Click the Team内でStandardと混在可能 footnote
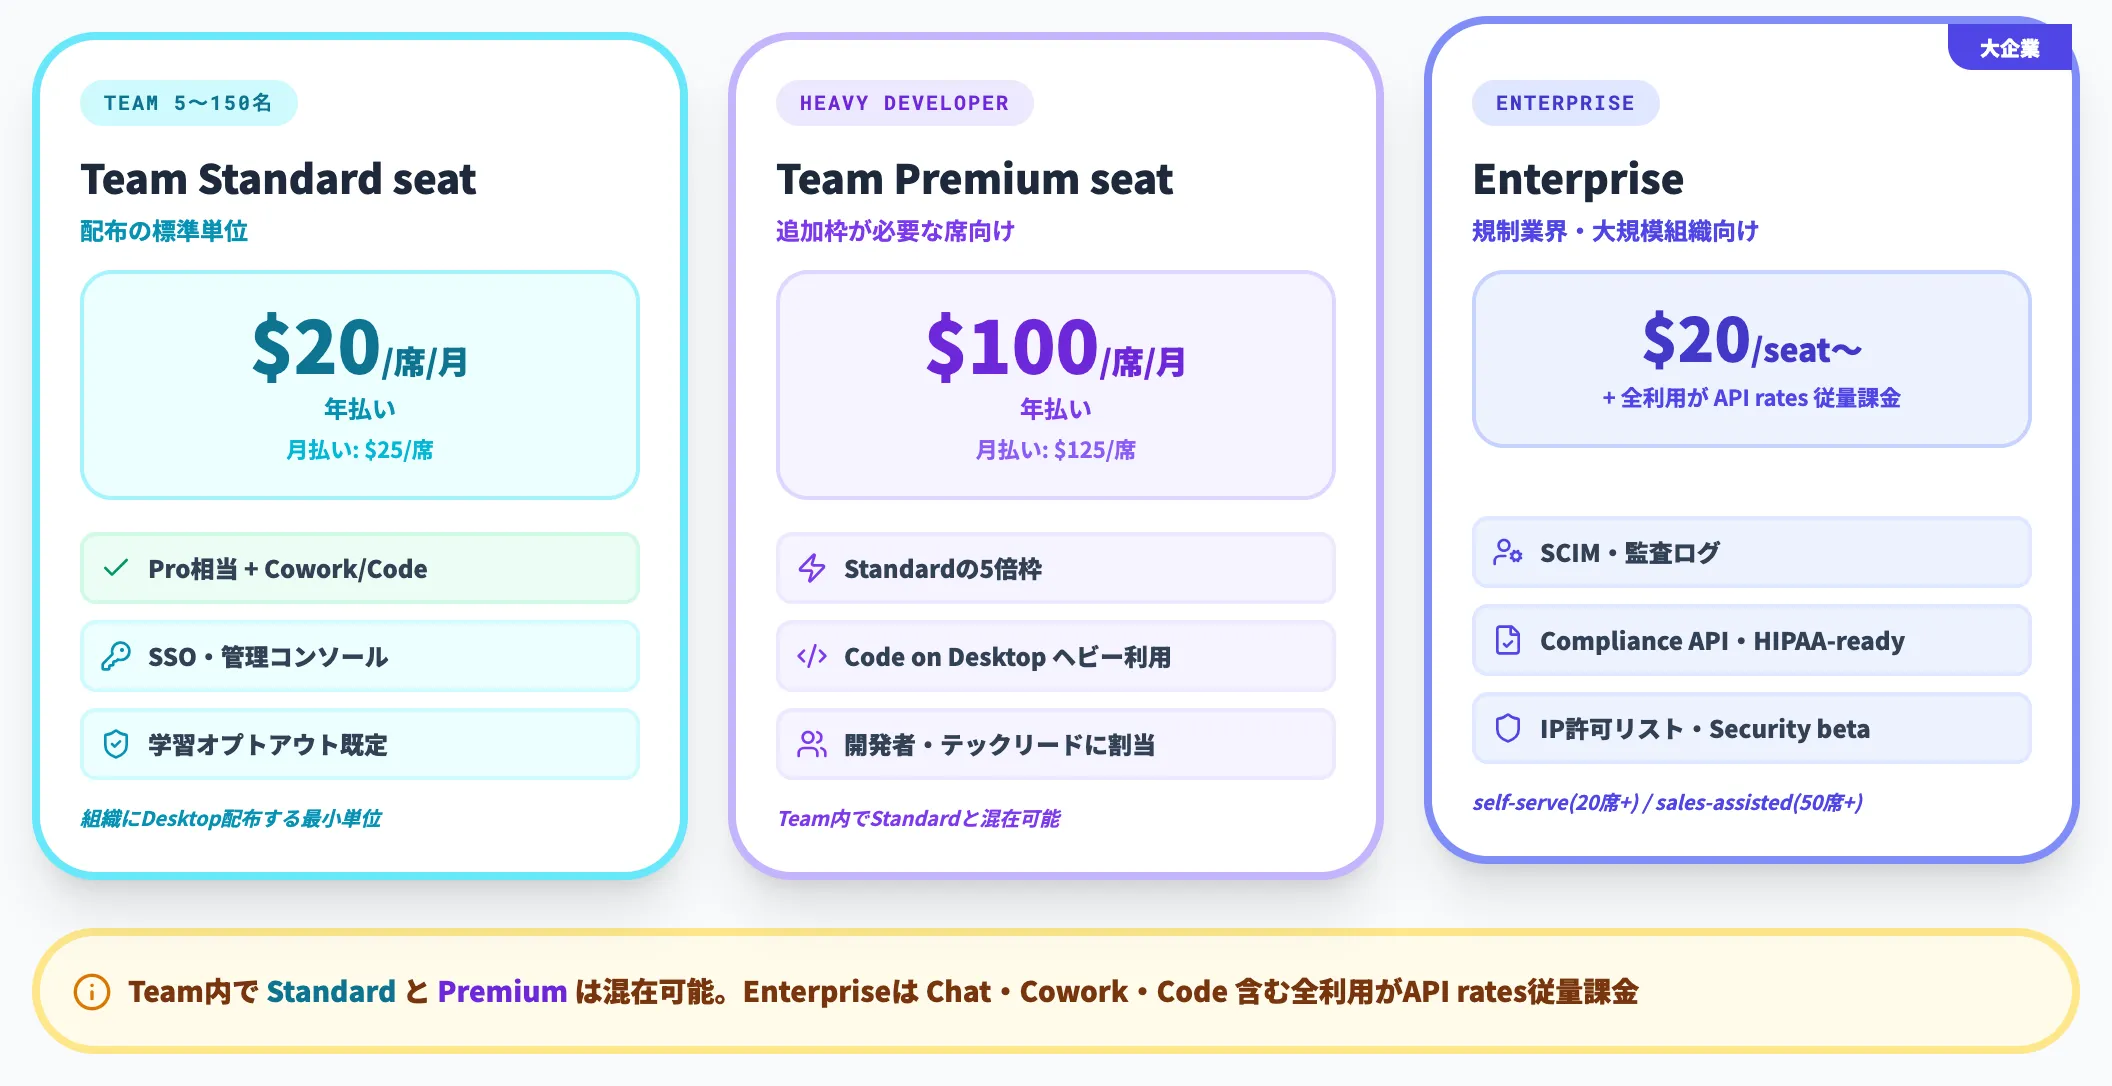Screen dimensions: 2112x1086 pyautogui.click(x=918, y=818)
